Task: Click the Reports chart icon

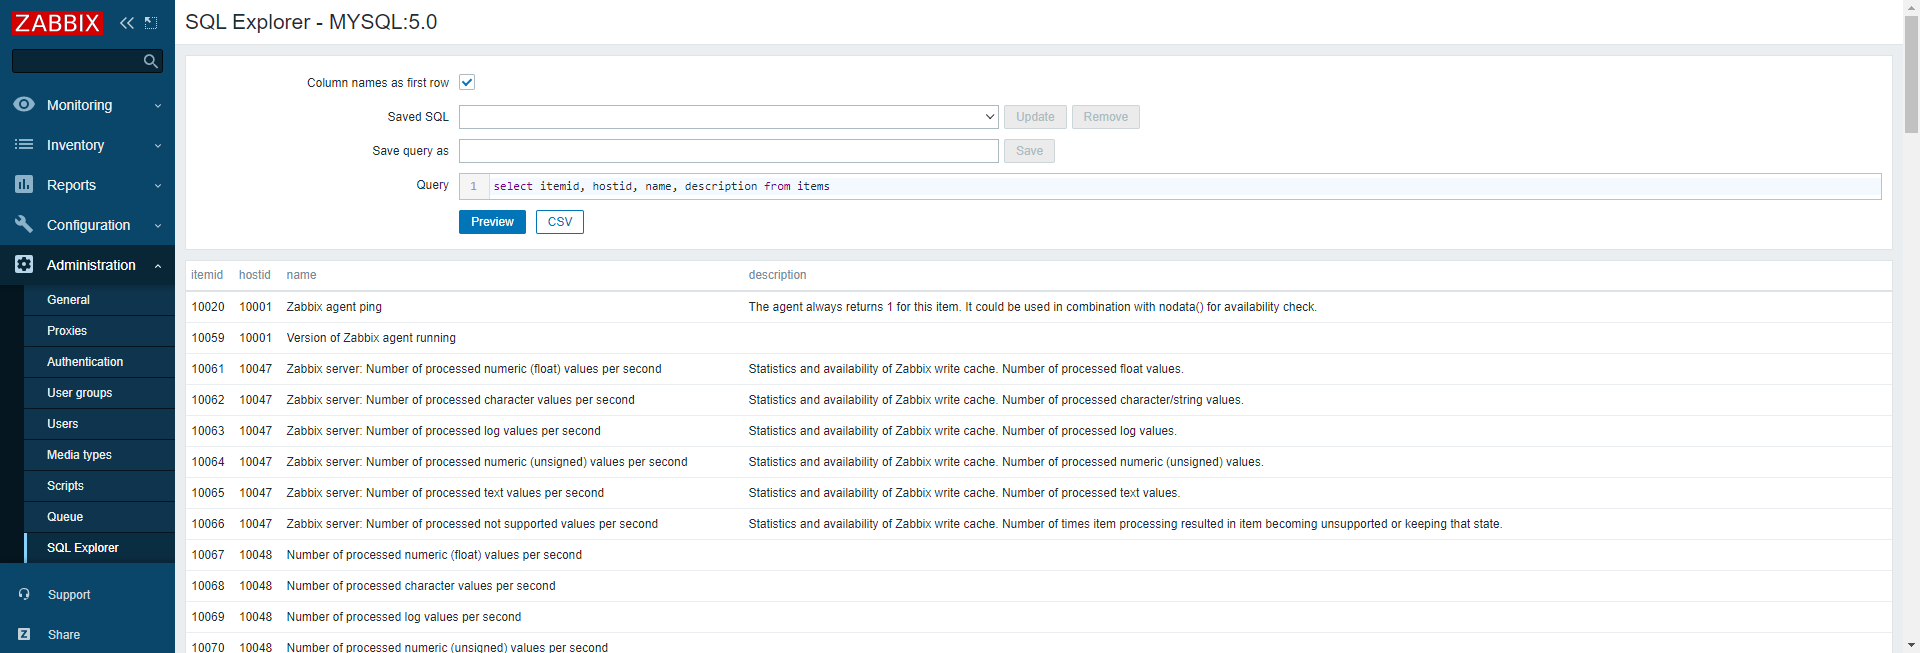Action: tap(24, 184)
